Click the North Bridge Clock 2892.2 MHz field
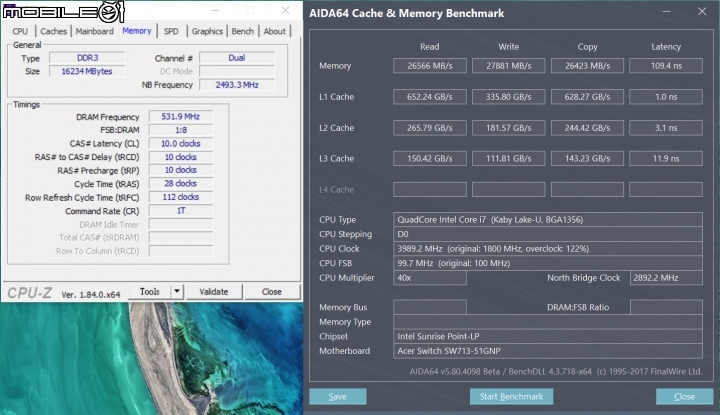Screen dimensions: 720x415 (x=666, y=278)
